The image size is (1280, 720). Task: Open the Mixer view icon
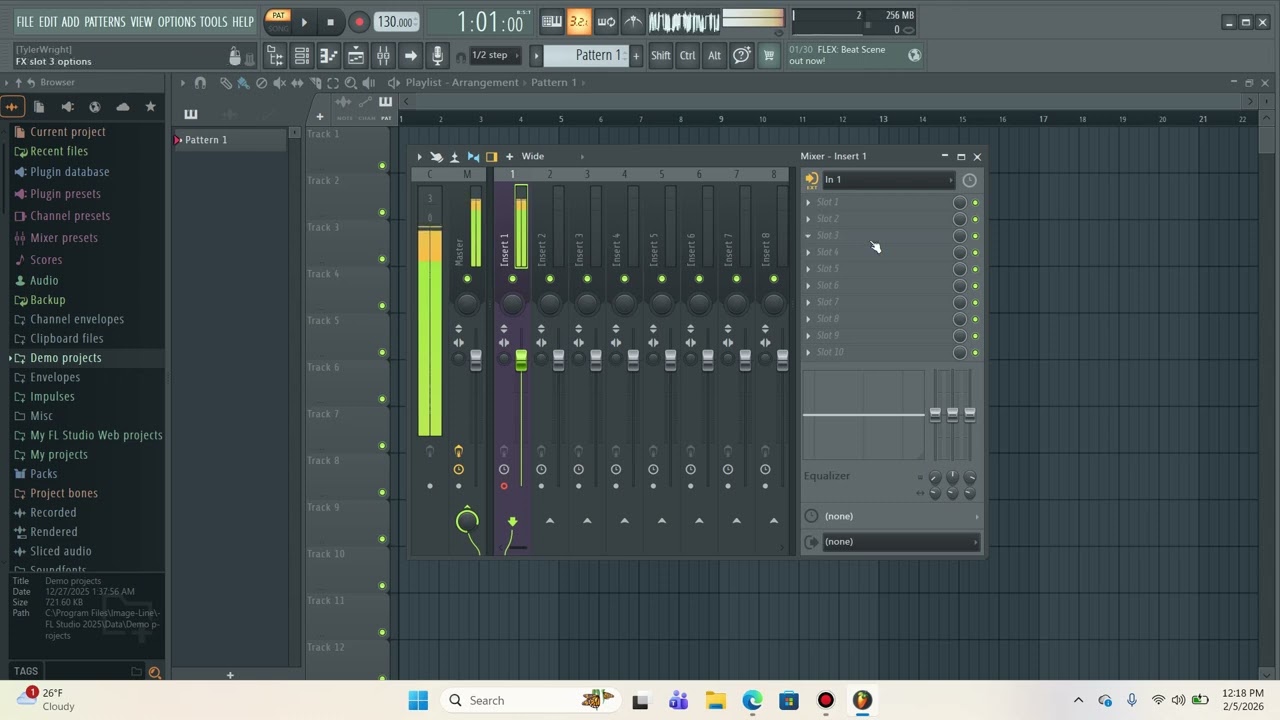tap(383, 56)
